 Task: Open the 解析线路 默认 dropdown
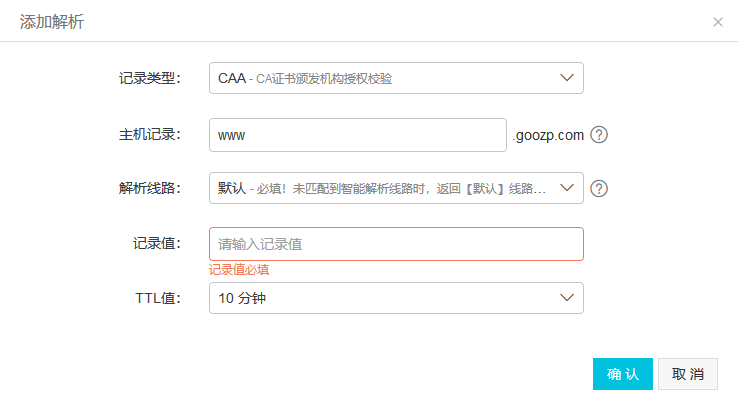click(396, 188)
